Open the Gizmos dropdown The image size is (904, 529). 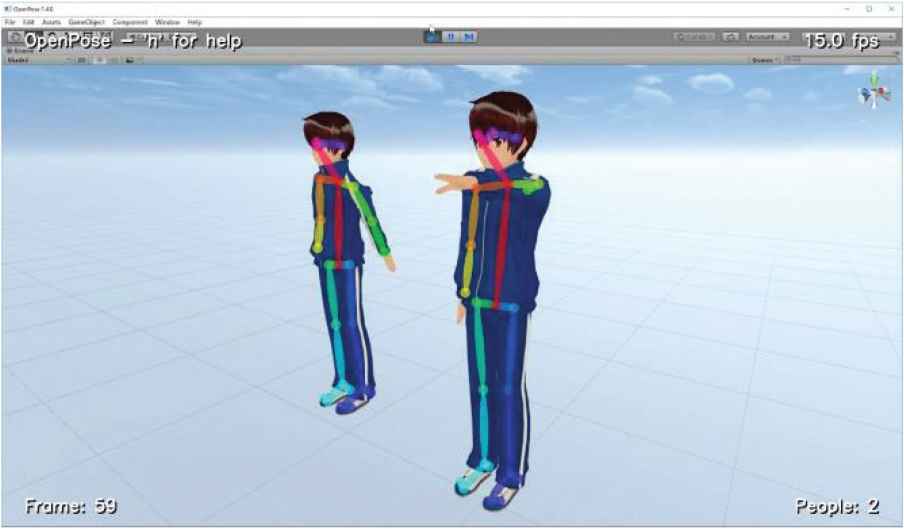click(766, 60)
